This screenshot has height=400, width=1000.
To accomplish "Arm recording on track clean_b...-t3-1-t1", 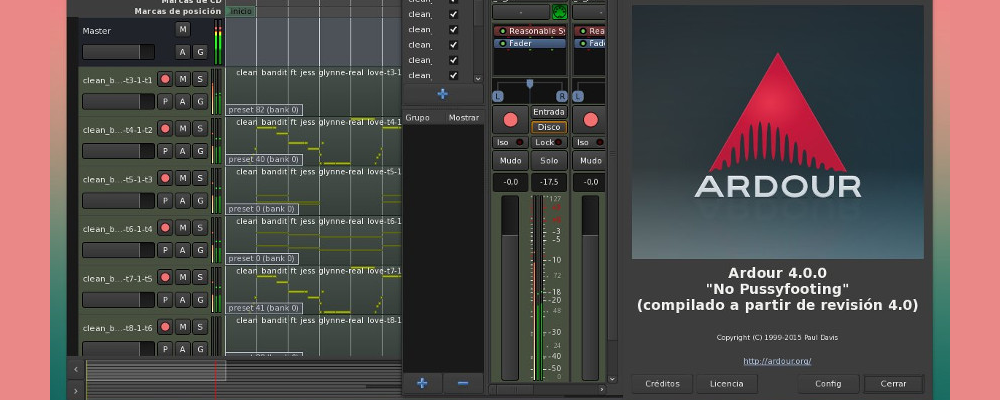I will pos(165,79).
